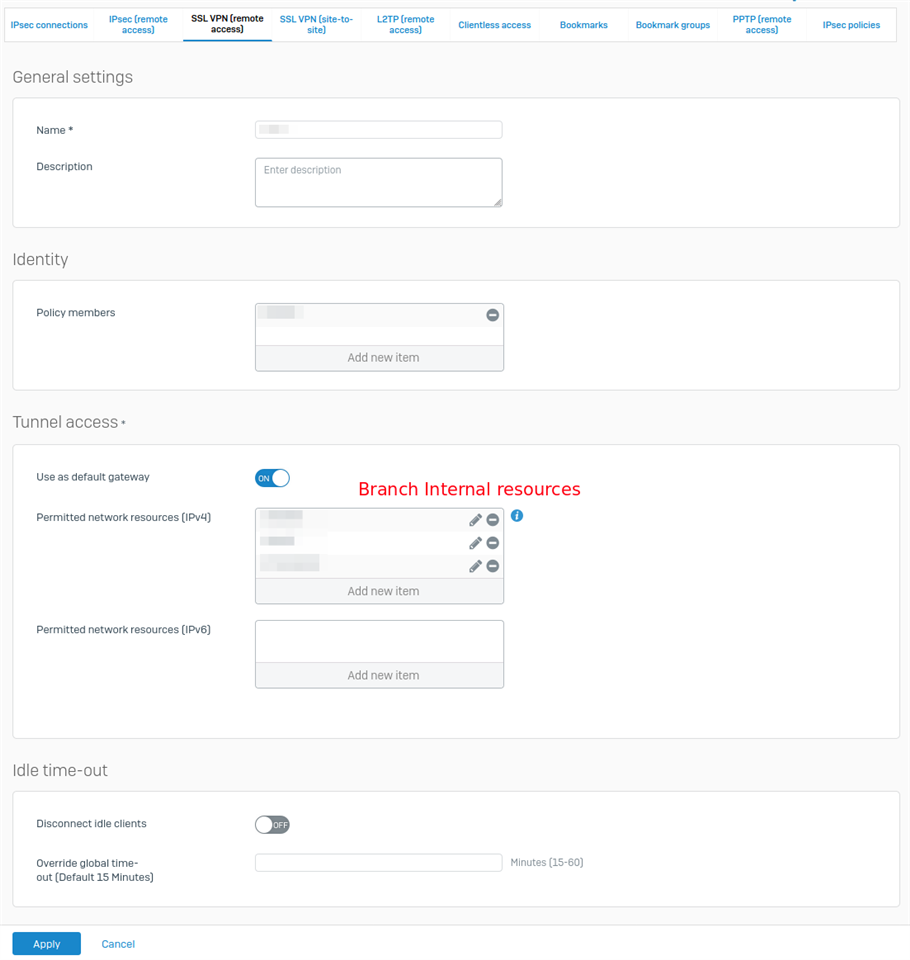Viewport: 910px width, 960px height.
Task: Edit first IPv4 permitted network resource
Action: 475,520
